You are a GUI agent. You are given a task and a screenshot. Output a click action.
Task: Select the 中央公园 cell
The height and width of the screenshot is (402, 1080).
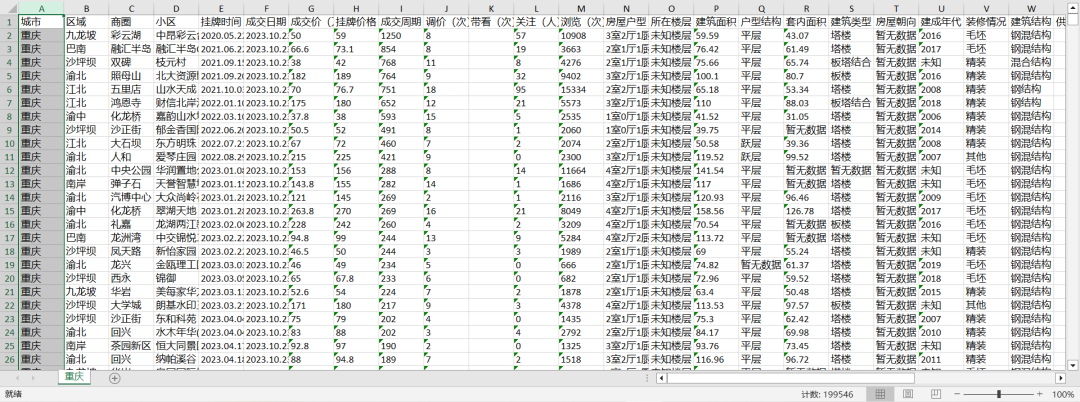coord(131,170)
